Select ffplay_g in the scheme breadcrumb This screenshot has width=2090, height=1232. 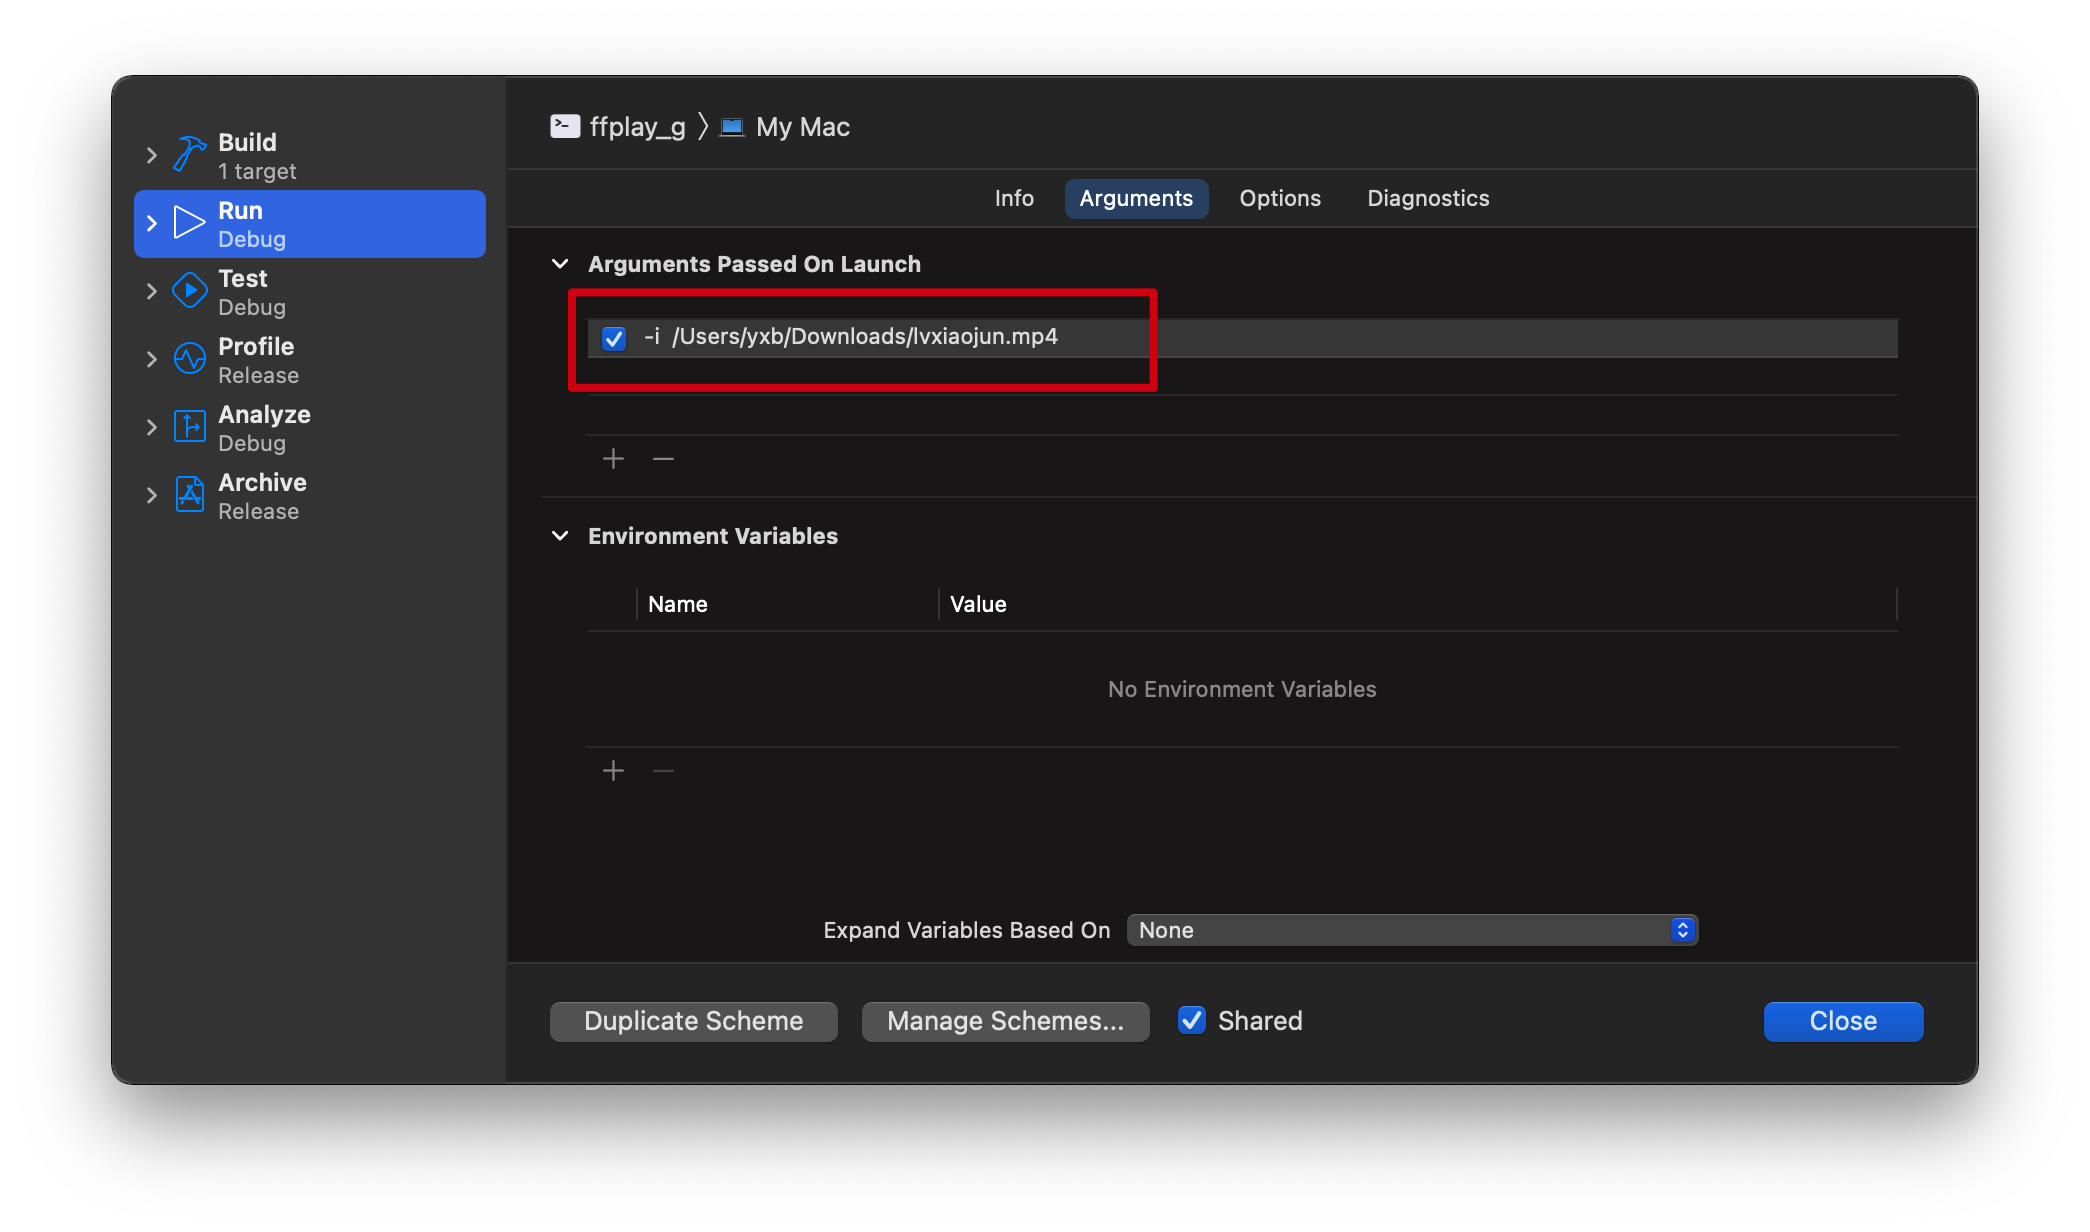pos(637,127)
